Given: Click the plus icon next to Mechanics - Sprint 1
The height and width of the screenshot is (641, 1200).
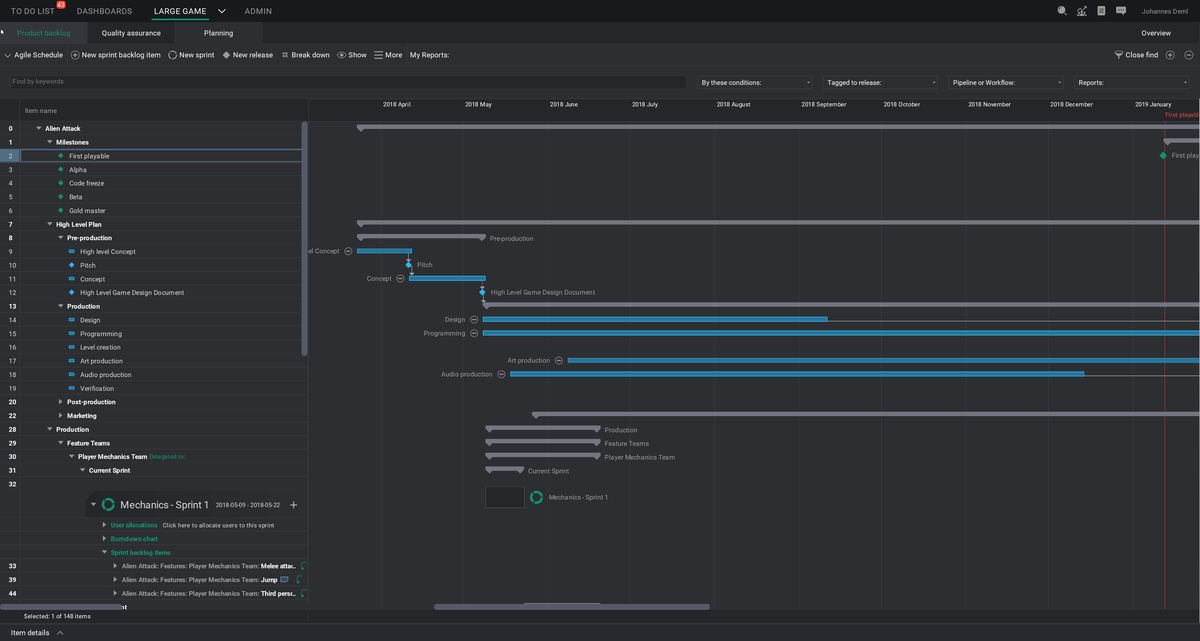Looking at the screenshot, I should point(293,505).
